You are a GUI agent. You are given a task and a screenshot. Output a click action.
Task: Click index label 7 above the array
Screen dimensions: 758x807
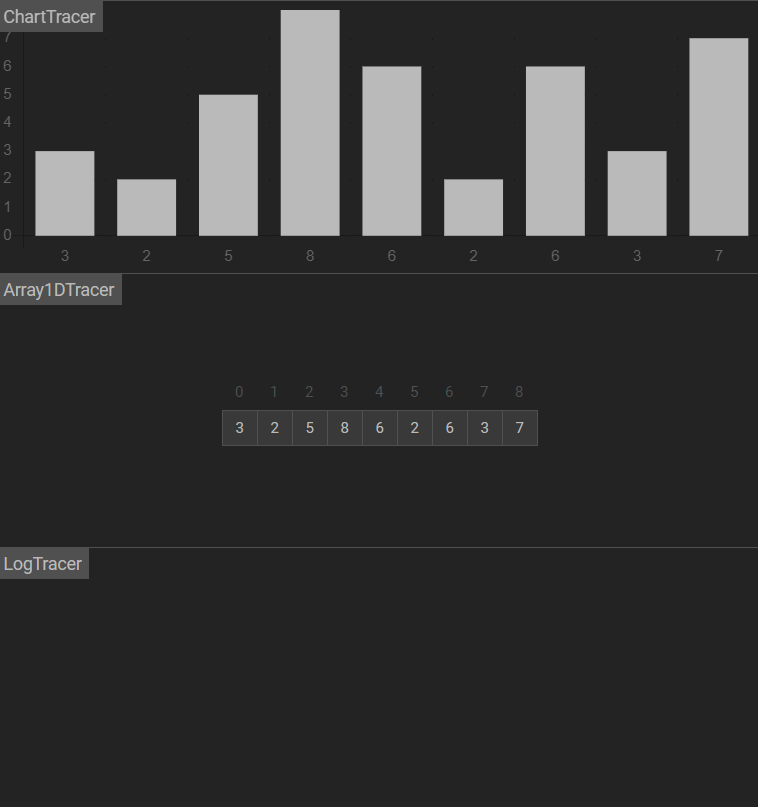[x=484, y=392]
